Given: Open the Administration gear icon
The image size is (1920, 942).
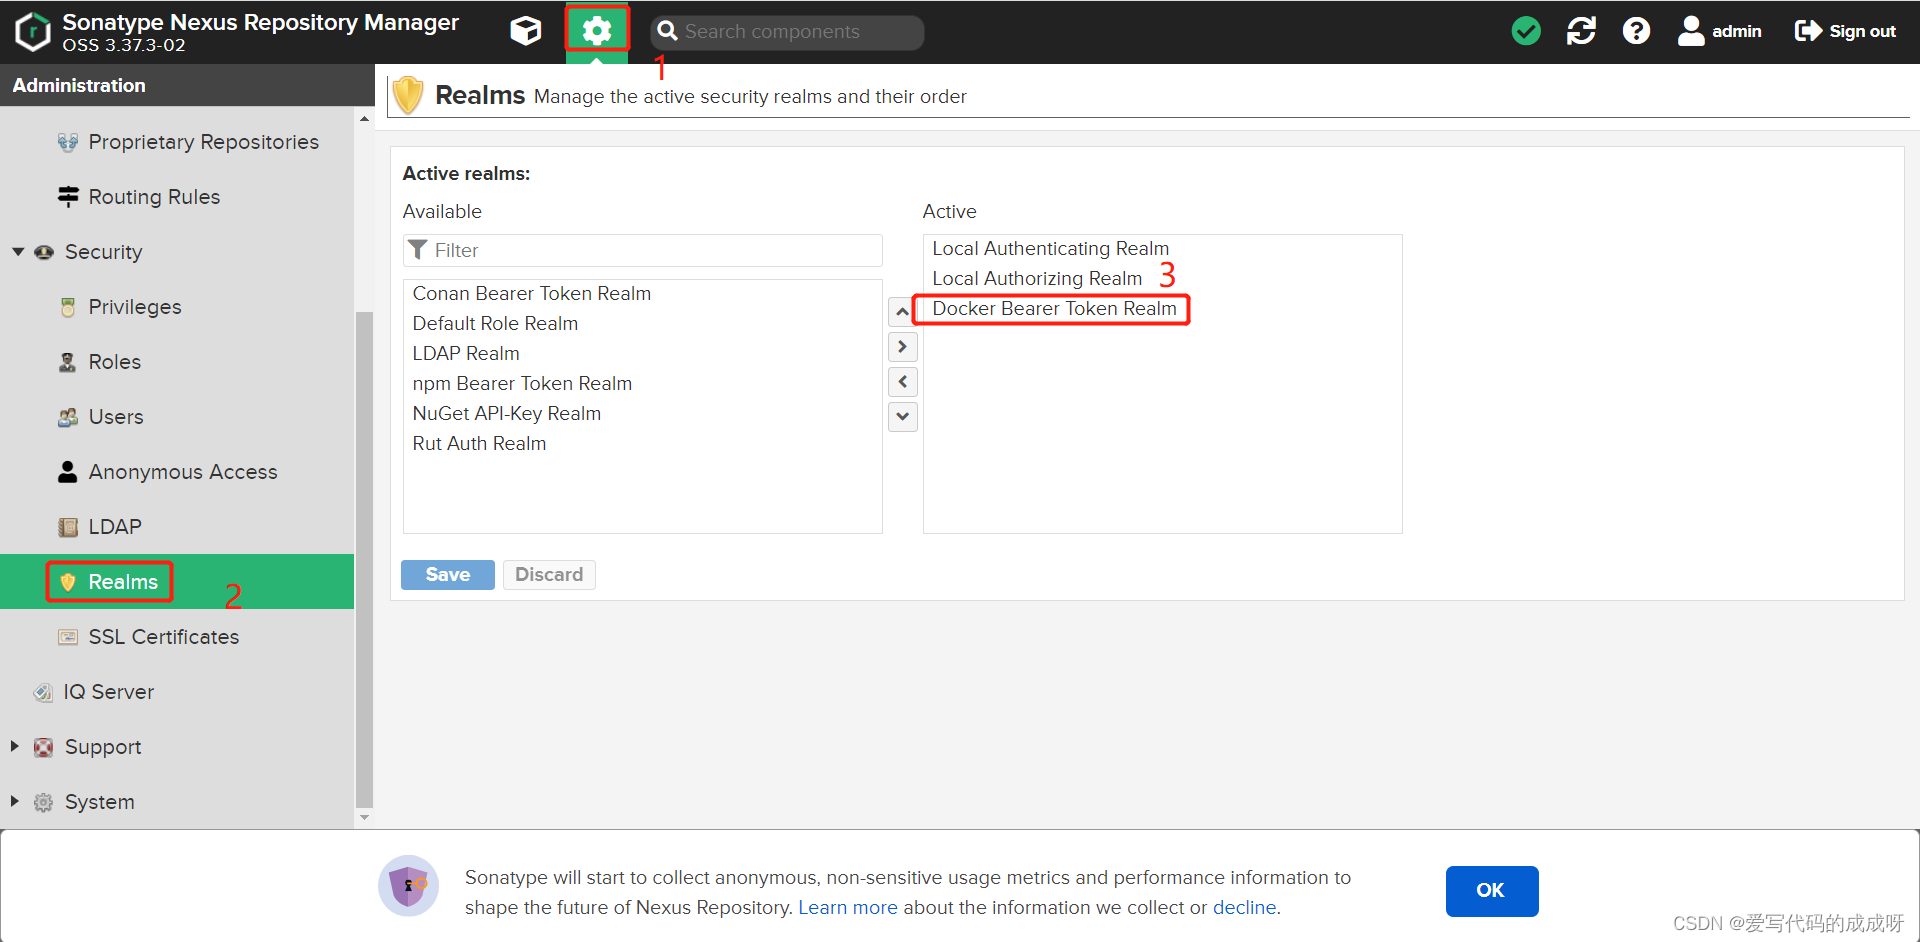Looking at the screenshot, I should [x=597, y=31].
